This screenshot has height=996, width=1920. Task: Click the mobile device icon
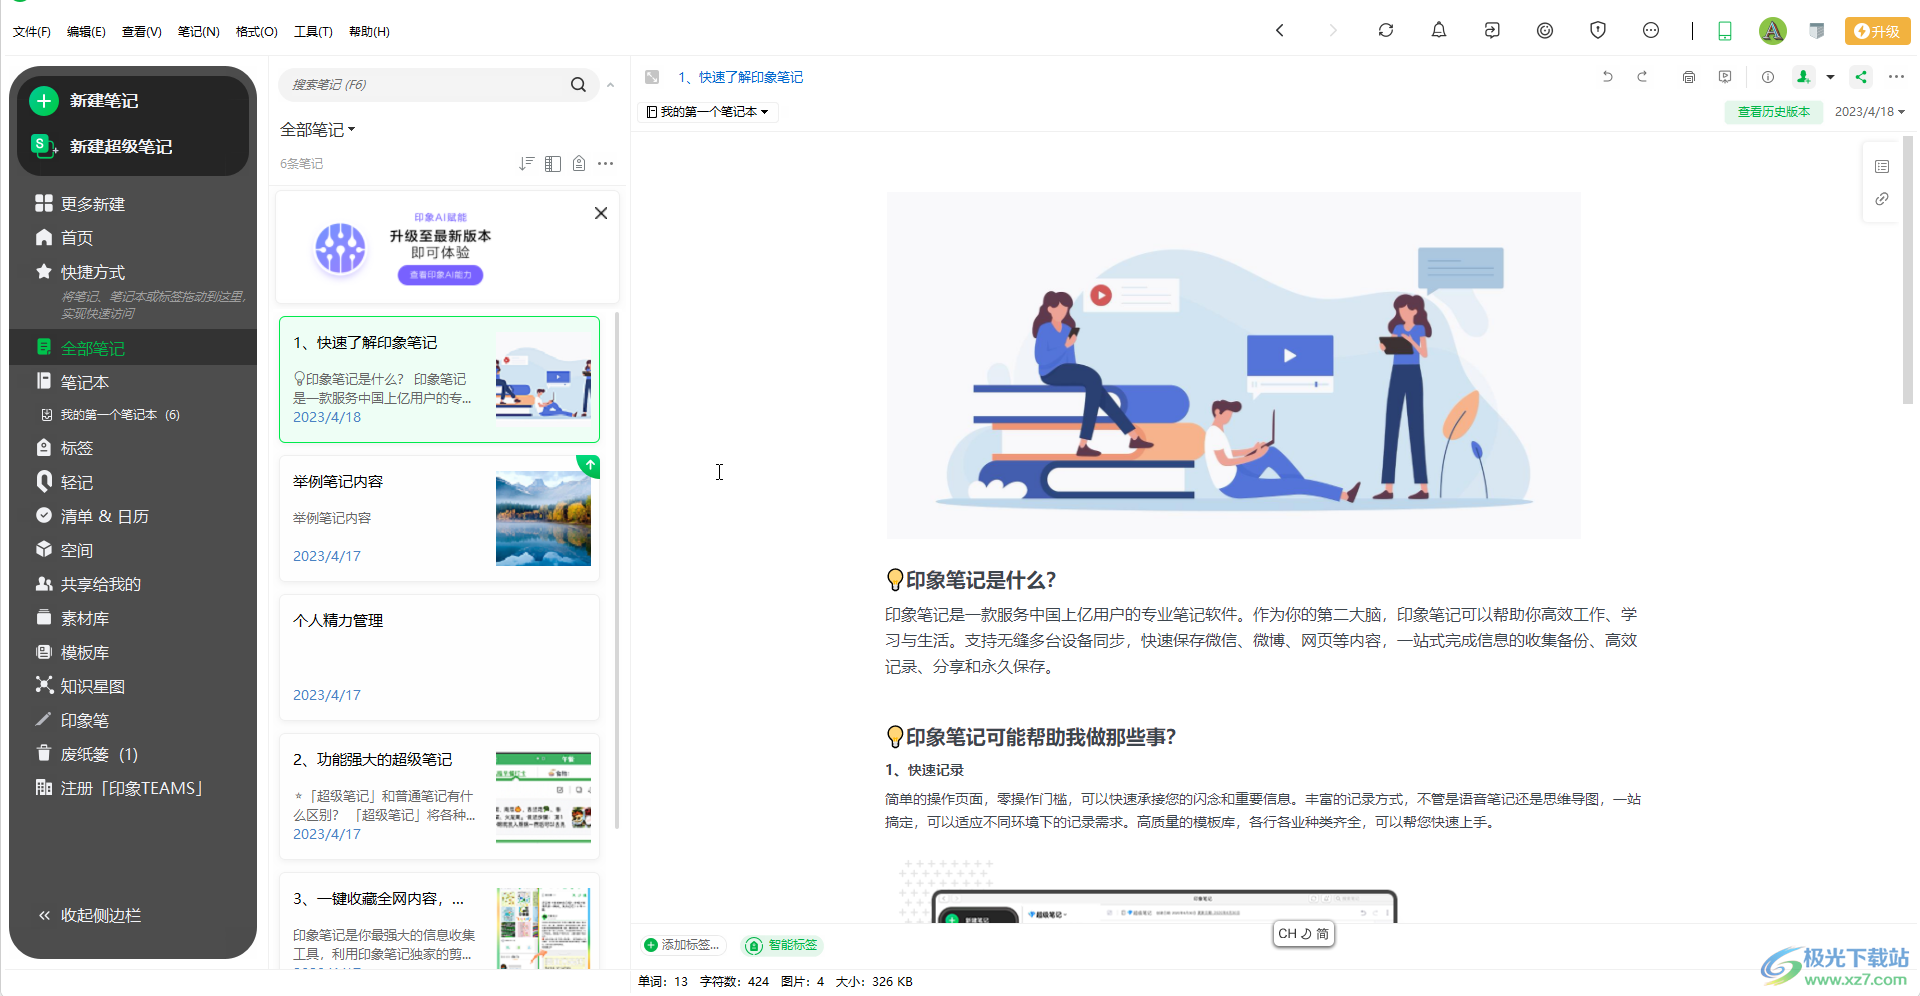click(x=1725, y=31)
